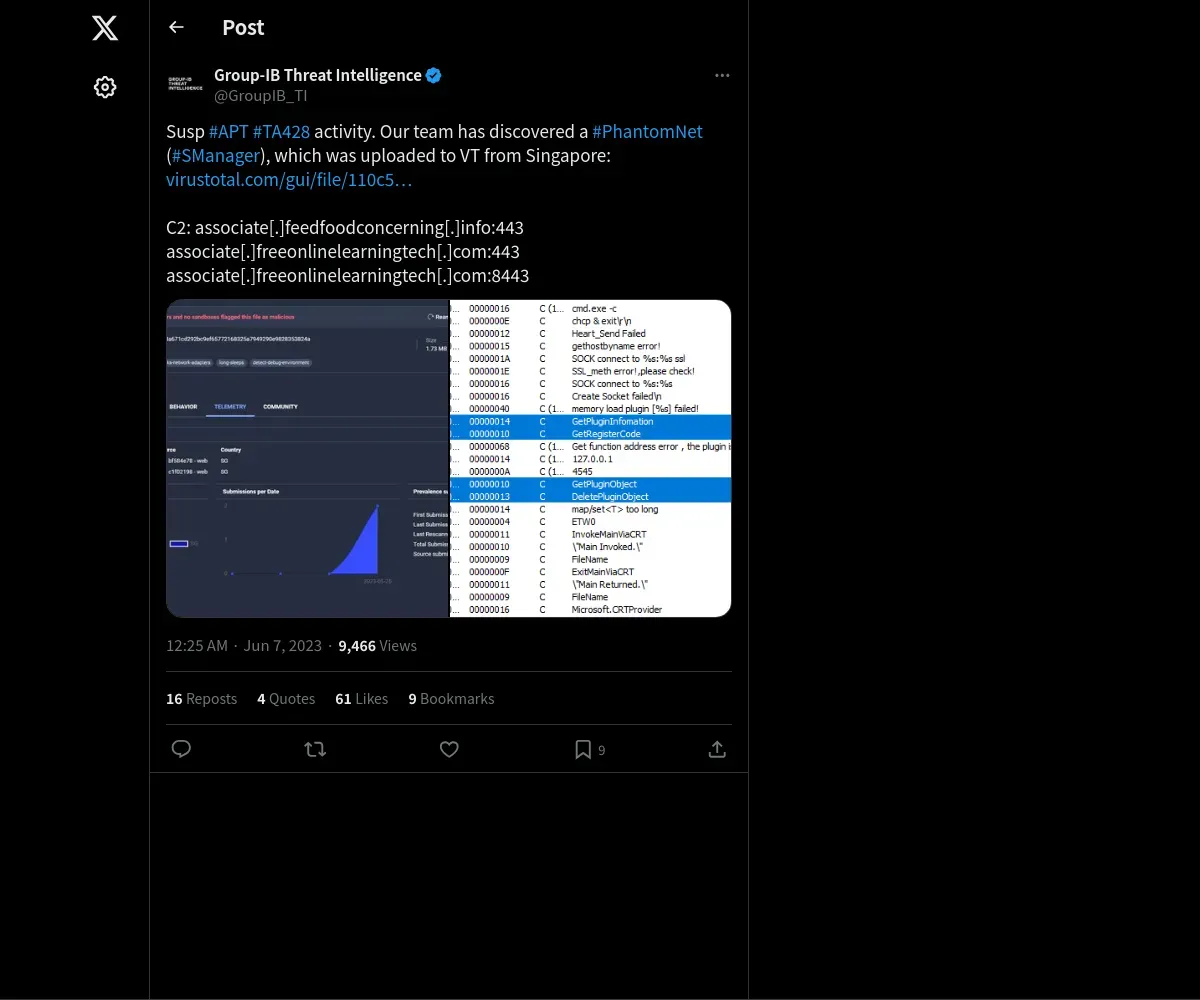Screen dimensions: 1200x1000
Task: Go back using the arrow icon
Action: point(176,27)
